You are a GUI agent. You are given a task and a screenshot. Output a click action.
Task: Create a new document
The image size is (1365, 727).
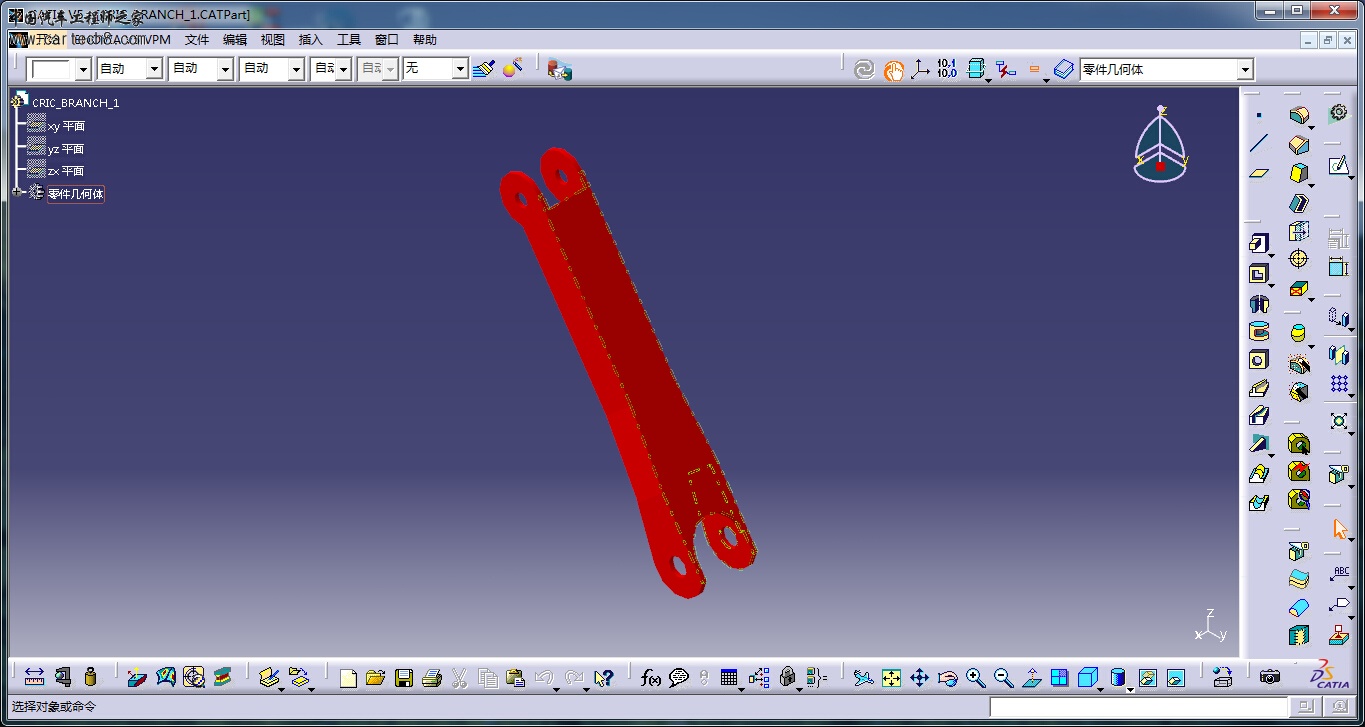348,678
